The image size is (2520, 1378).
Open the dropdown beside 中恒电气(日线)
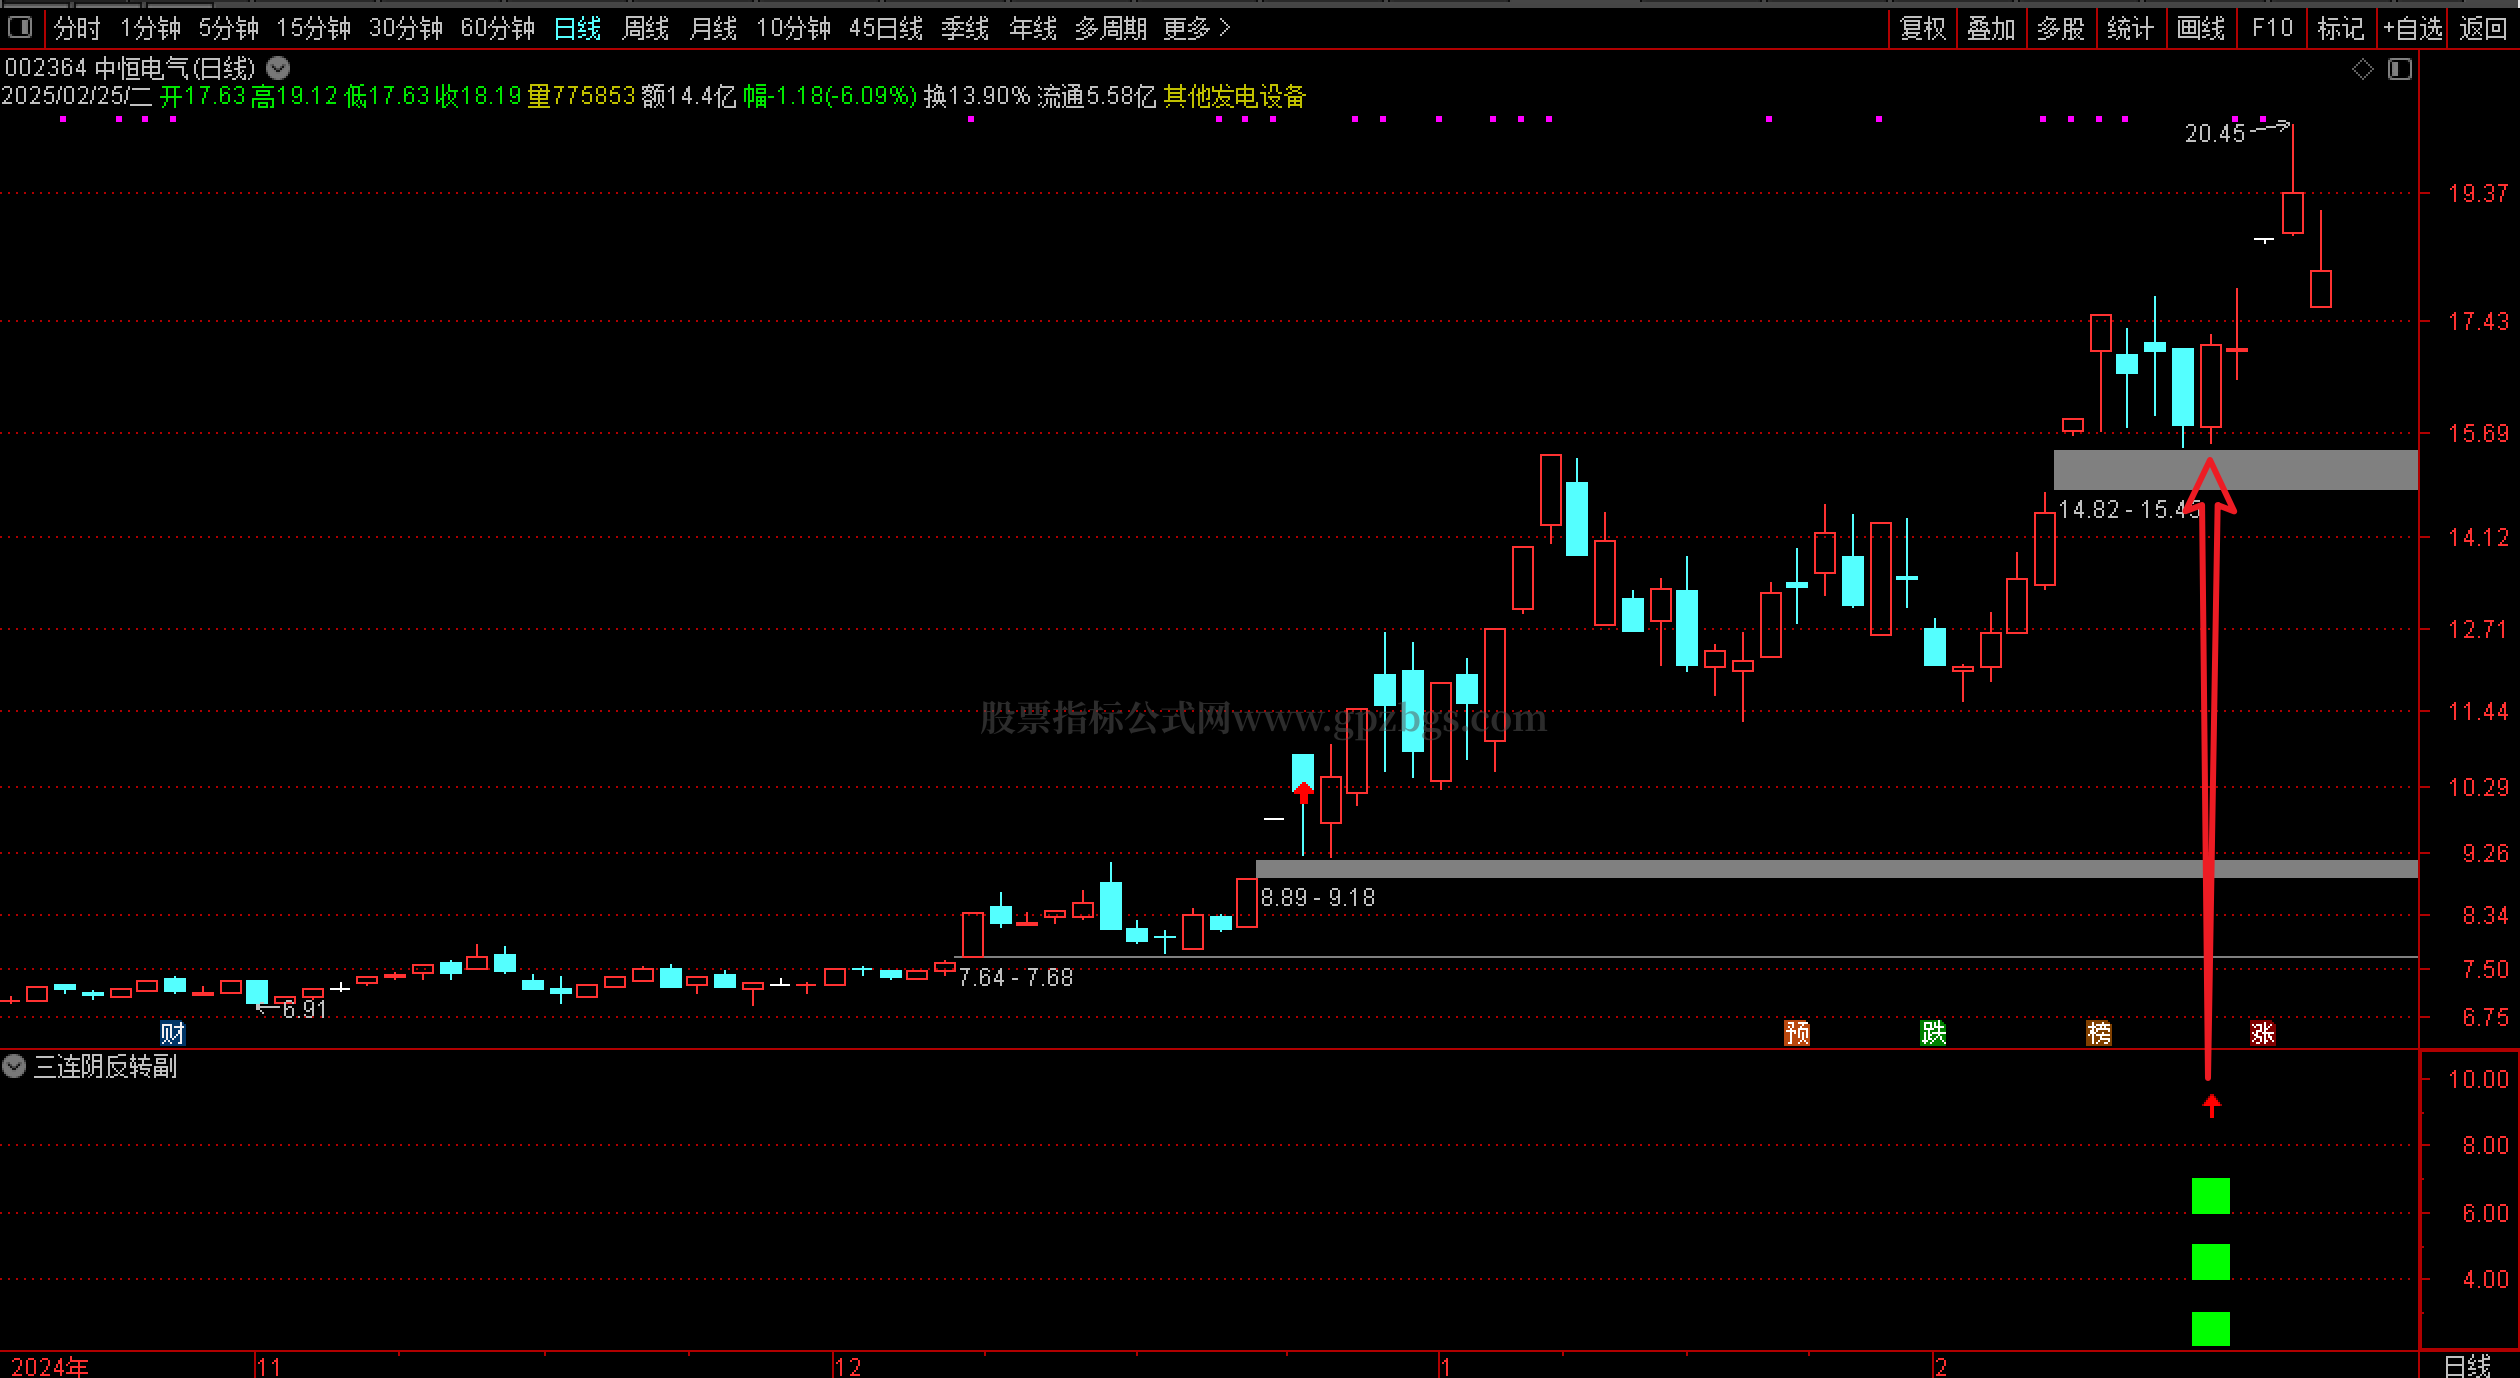pyautogui.click(x=279, y=68)
